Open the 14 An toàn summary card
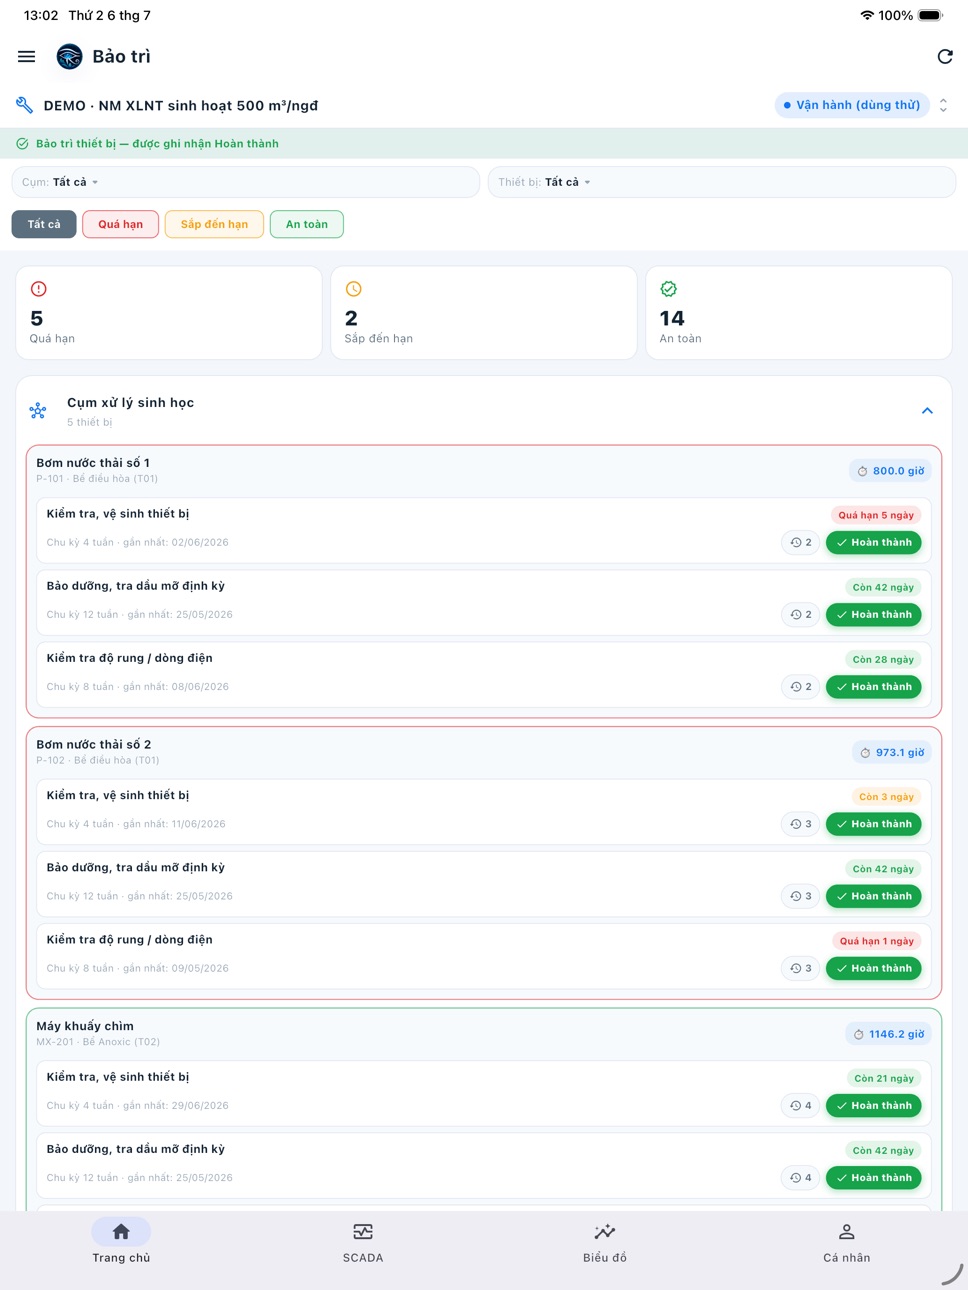The width and height of the screenshot is (968, 1290). pyautogui.click(x=799, y=313)
